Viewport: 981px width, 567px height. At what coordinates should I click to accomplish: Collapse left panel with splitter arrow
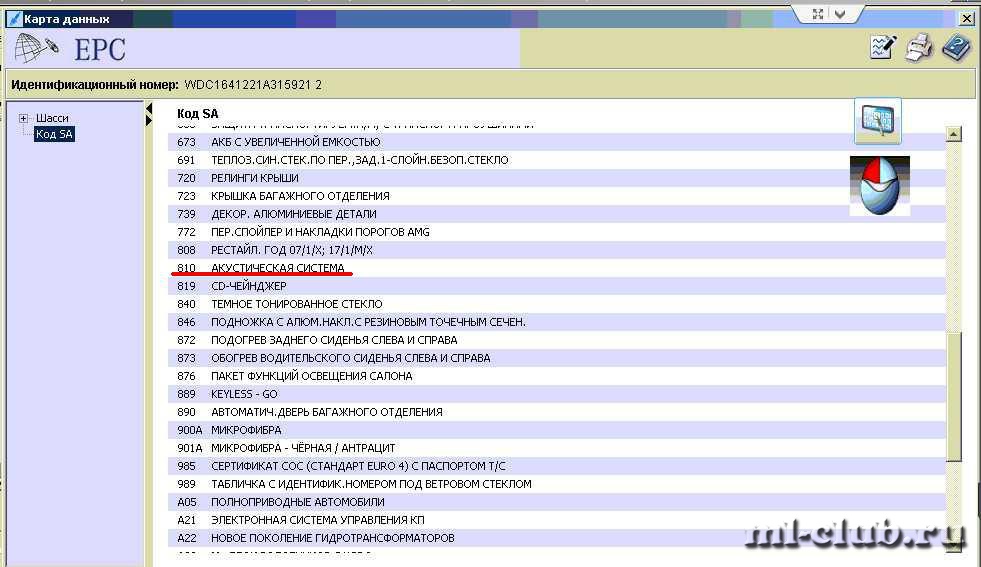coord(149,109)
